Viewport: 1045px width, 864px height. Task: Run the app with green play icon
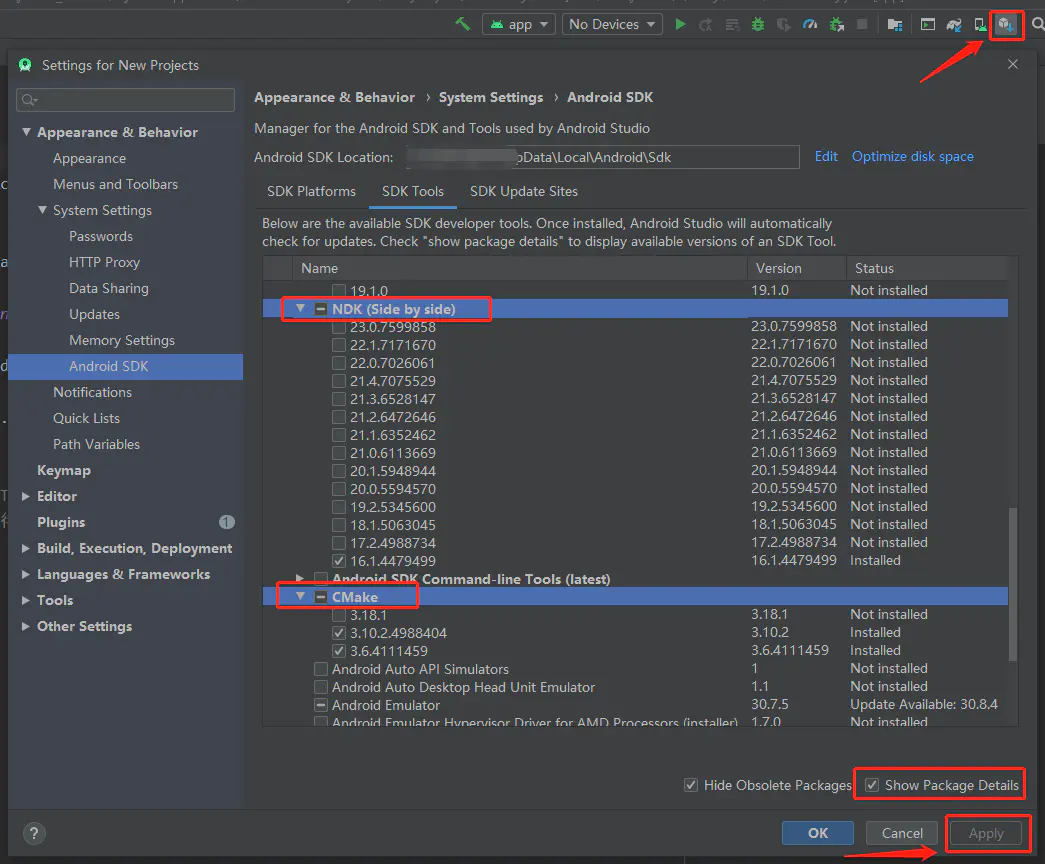(680, 24)
